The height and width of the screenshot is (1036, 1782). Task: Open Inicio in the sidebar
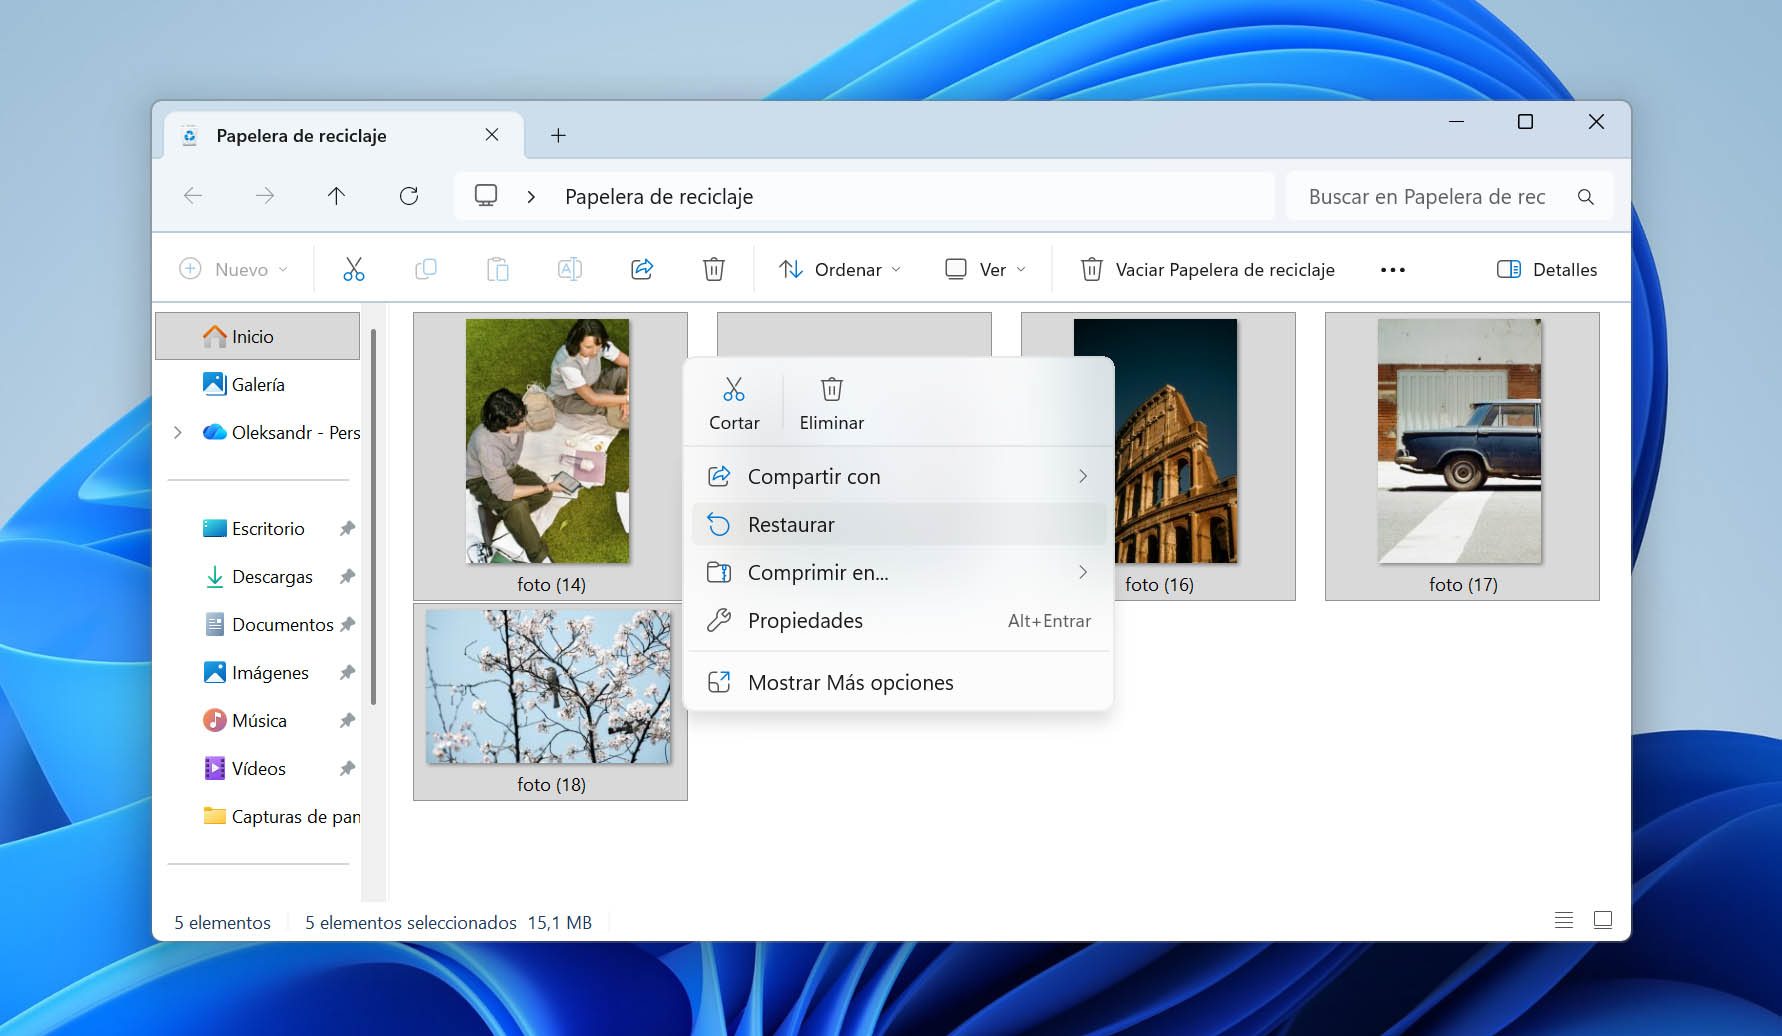(258, 336)
